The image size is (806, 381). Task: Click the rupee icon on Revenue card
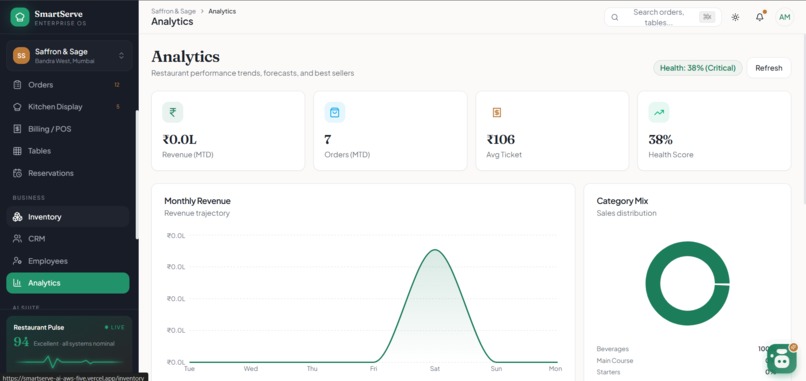pyautogui.click(x=173, y=113)
